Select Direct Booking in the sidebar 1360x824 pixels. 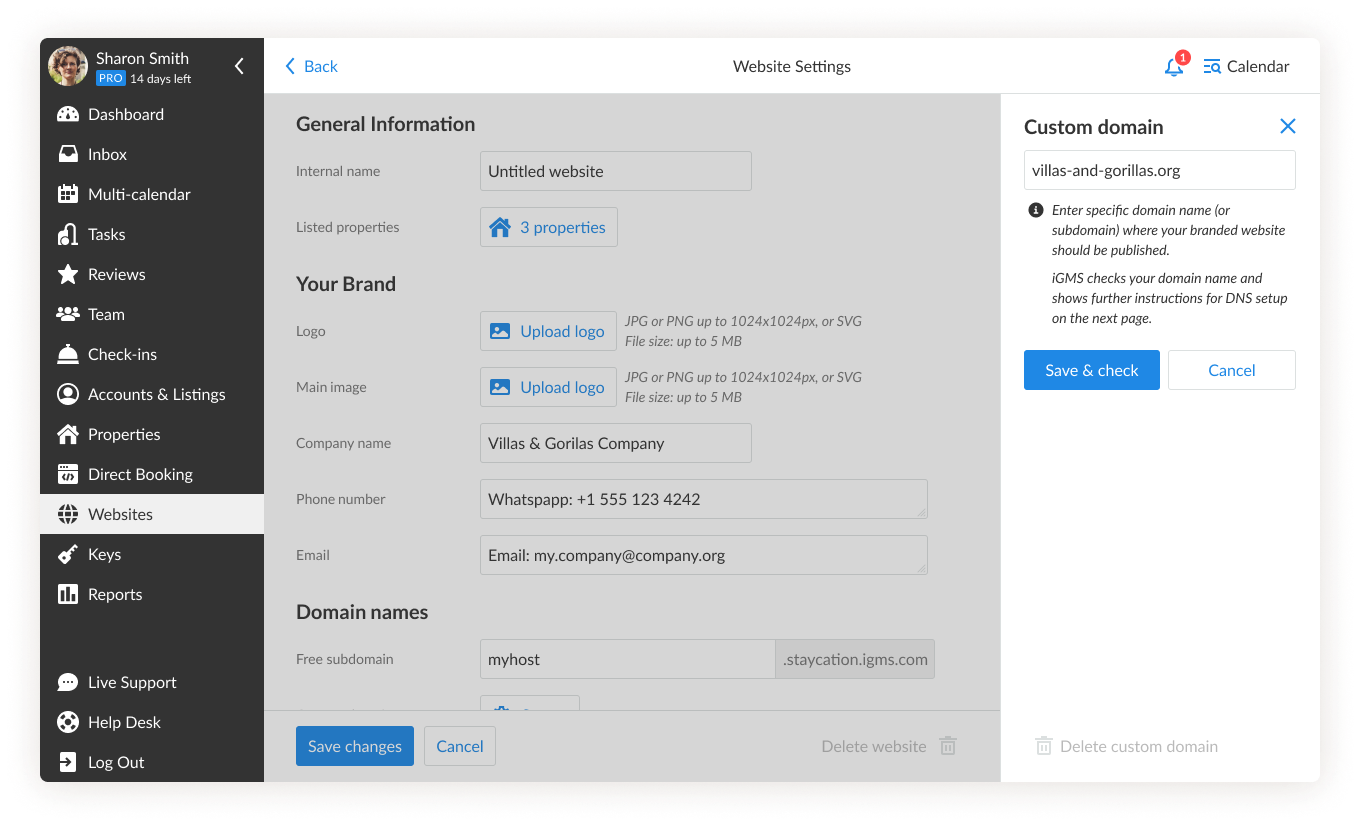click(x=140, y=474)
